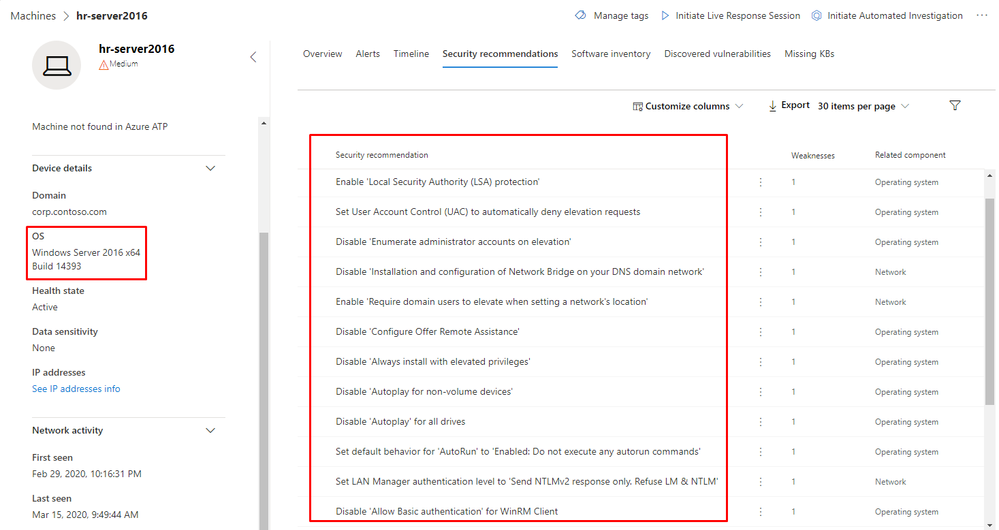999x530 pixels.
Task: Open the Software inventory tab
Action: tap(611, 54)
